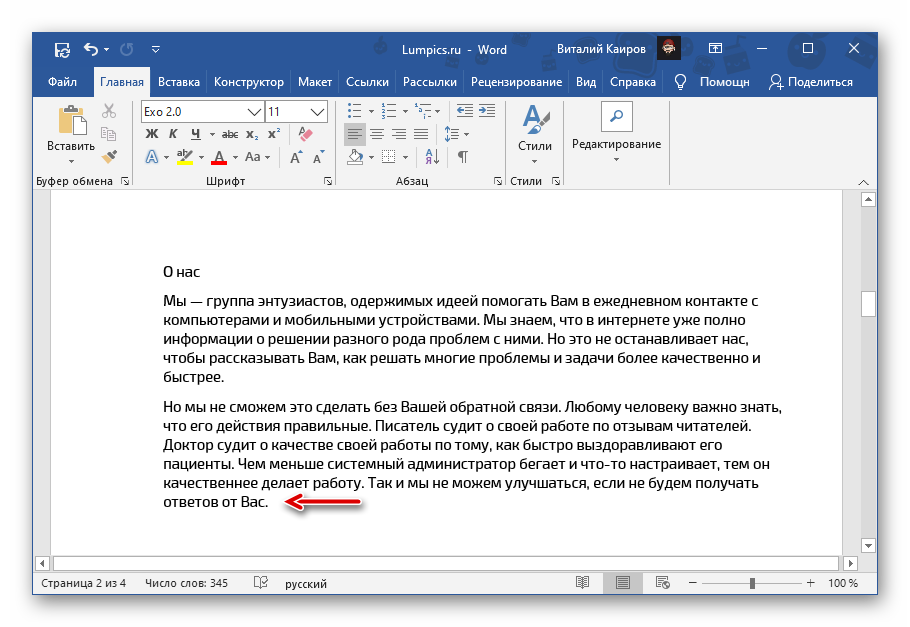The image size is (910, 627).
Task: Increase font size with large A
Action: tap(295, 157)
